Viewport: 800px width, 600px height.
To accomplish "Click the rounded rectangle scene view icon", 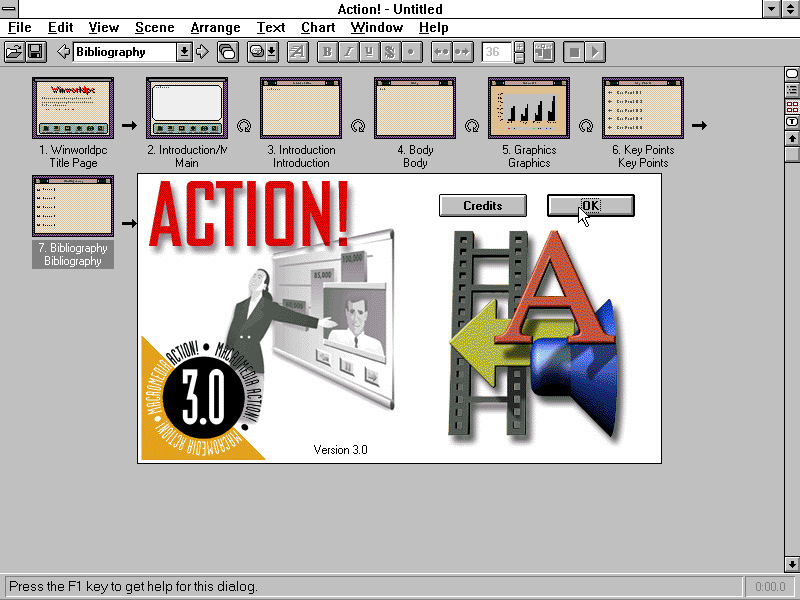I will coord(792,74).
